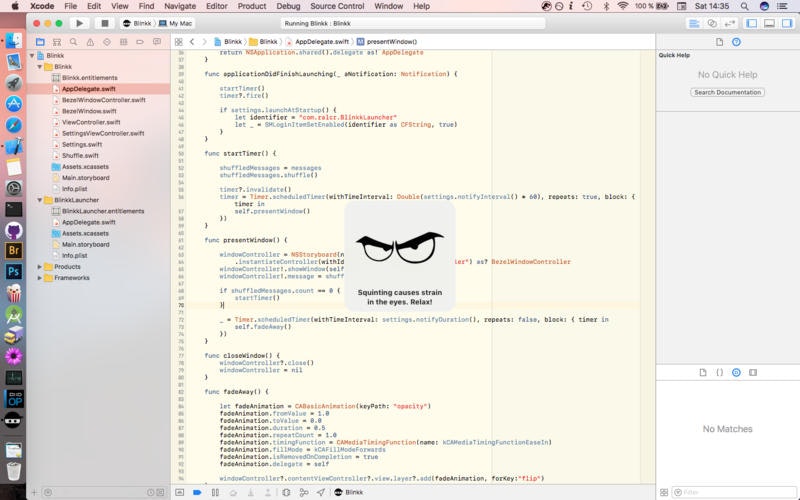Open the presentWindow() jump bar menu
The image size is (800, 500).
pos(387,42)
